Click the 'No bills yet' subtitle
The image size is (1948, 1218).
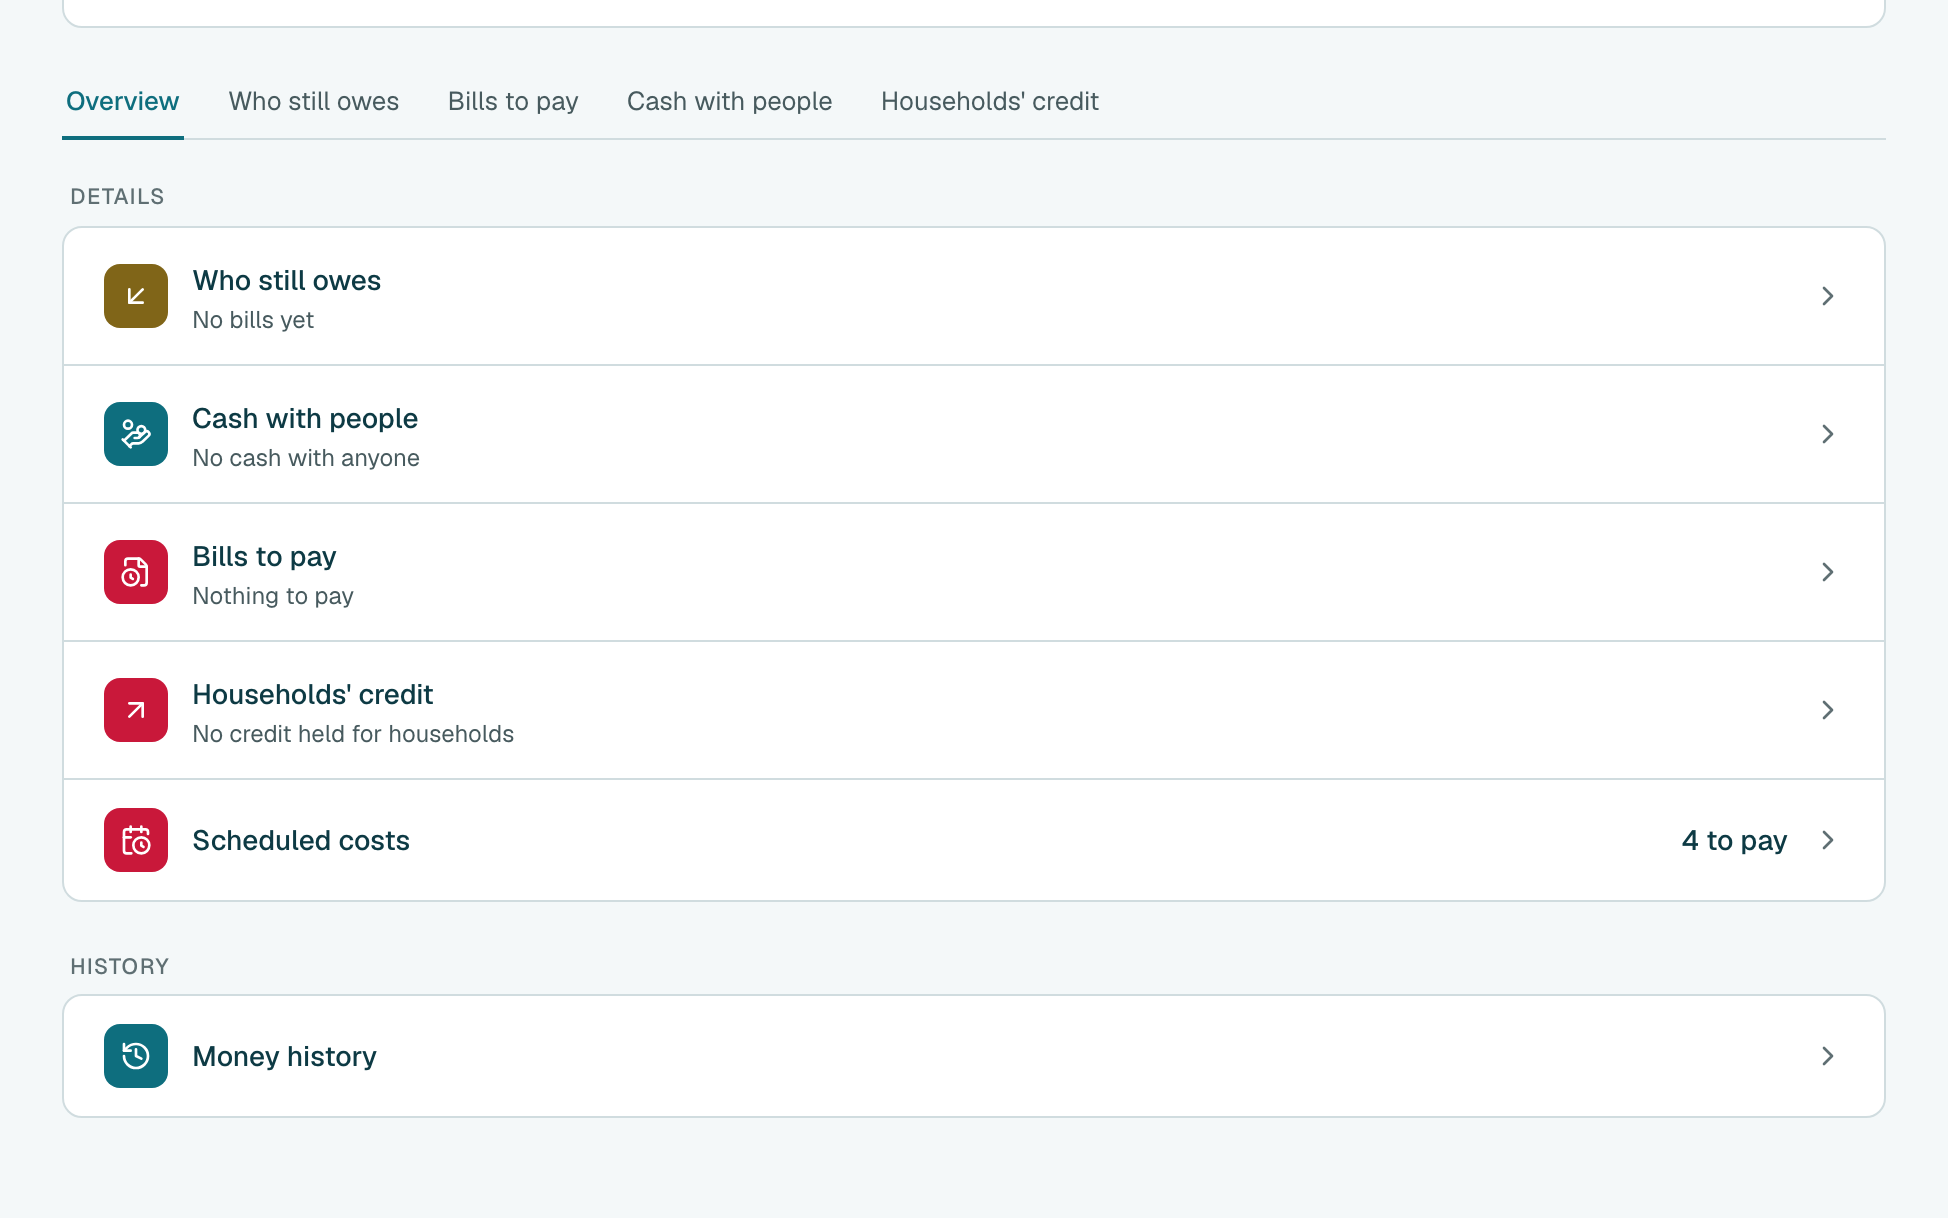(253, 320)
